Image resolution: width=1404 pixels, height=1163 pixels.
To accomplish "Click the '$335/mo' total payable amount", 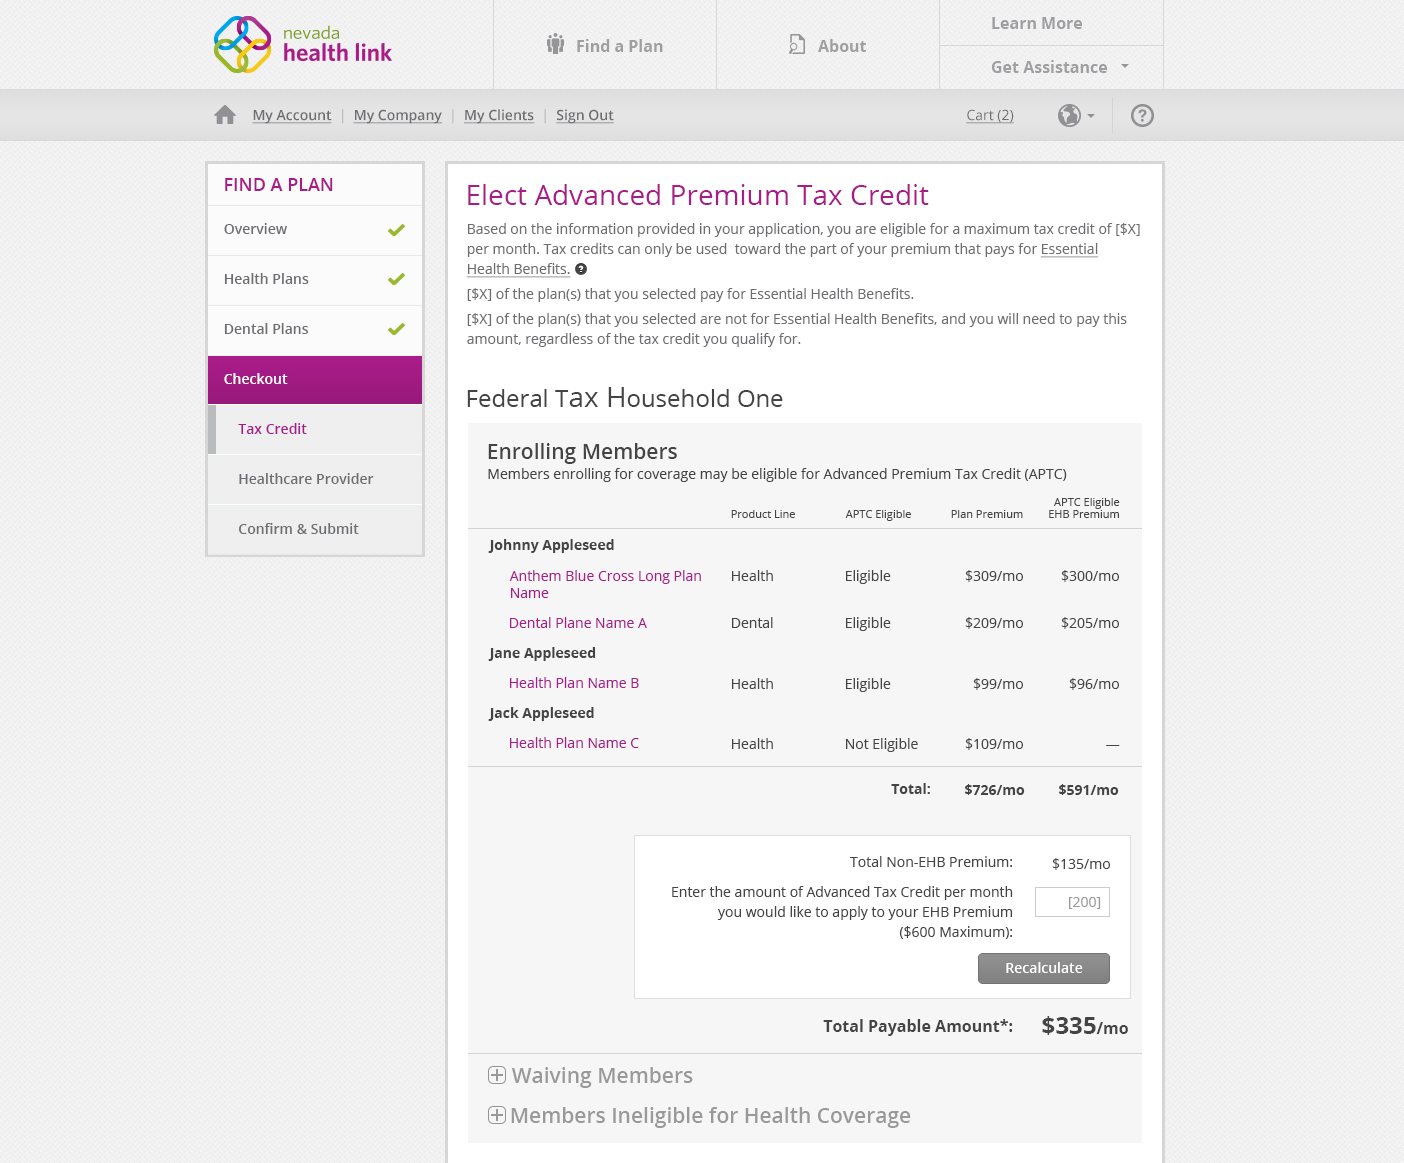I will click(1085, 1026).
